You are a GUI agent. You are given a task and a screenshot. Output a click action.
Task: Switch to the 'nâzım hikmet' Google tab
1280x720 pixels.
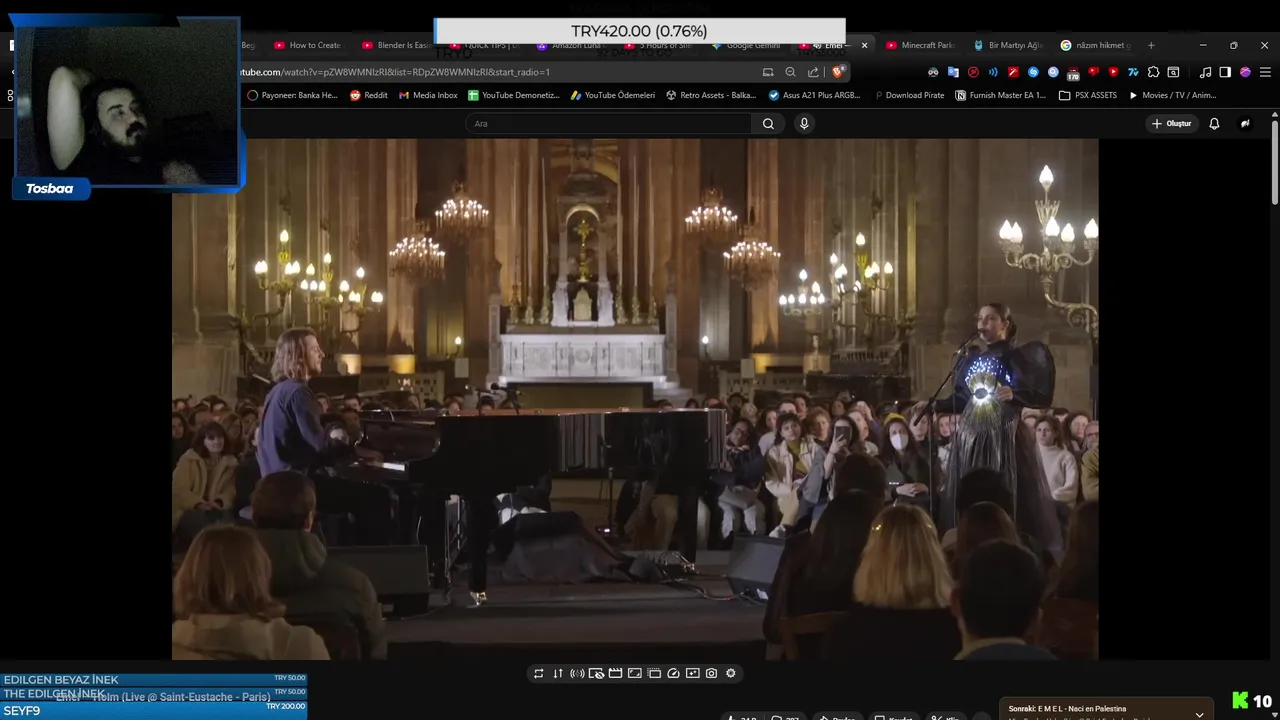1096,45
